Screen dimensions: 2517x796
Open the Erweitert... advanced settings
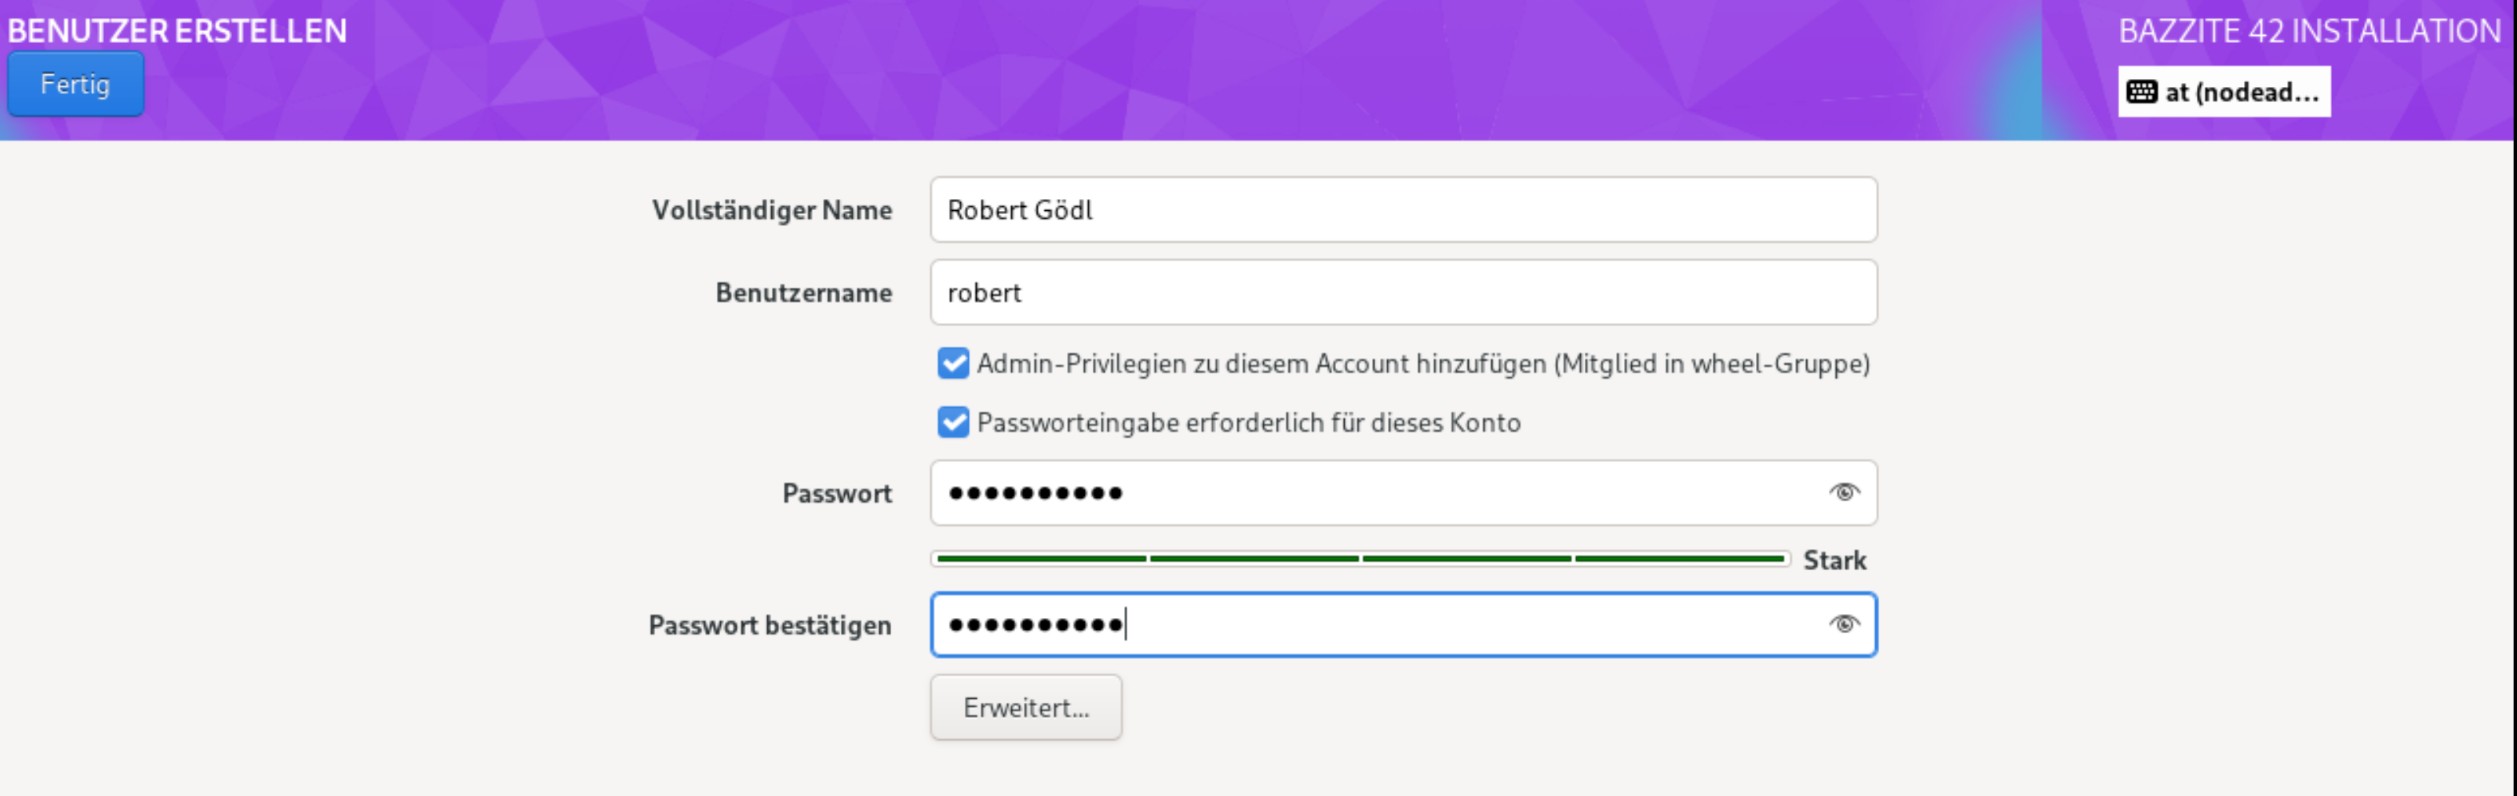pos(1026,708)
